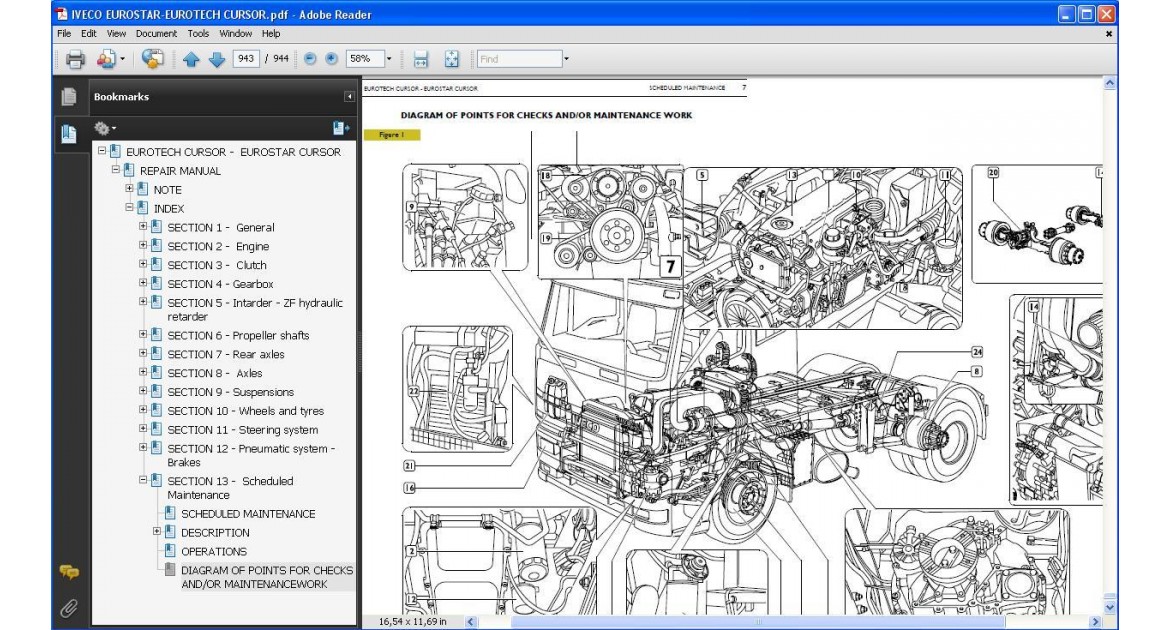Expand SECTION 7 - Rear axles

tap(143, 353)
